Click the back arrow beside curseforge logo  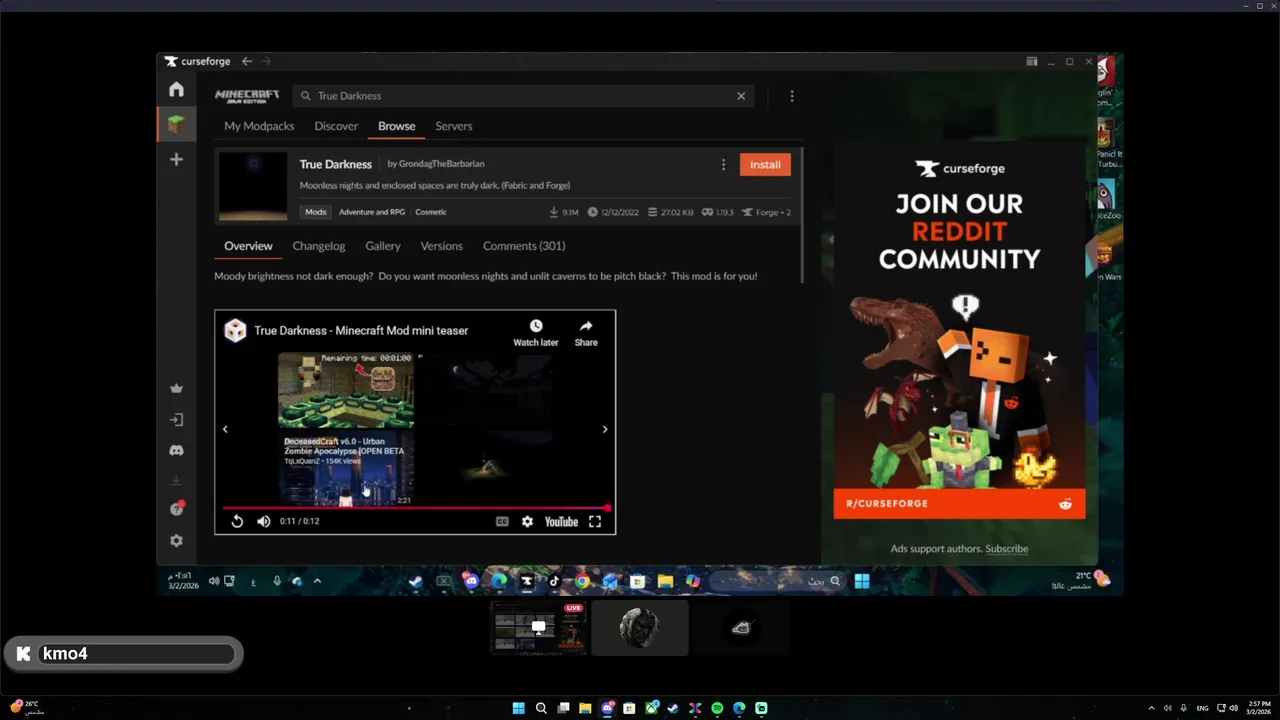click(247, 61)
